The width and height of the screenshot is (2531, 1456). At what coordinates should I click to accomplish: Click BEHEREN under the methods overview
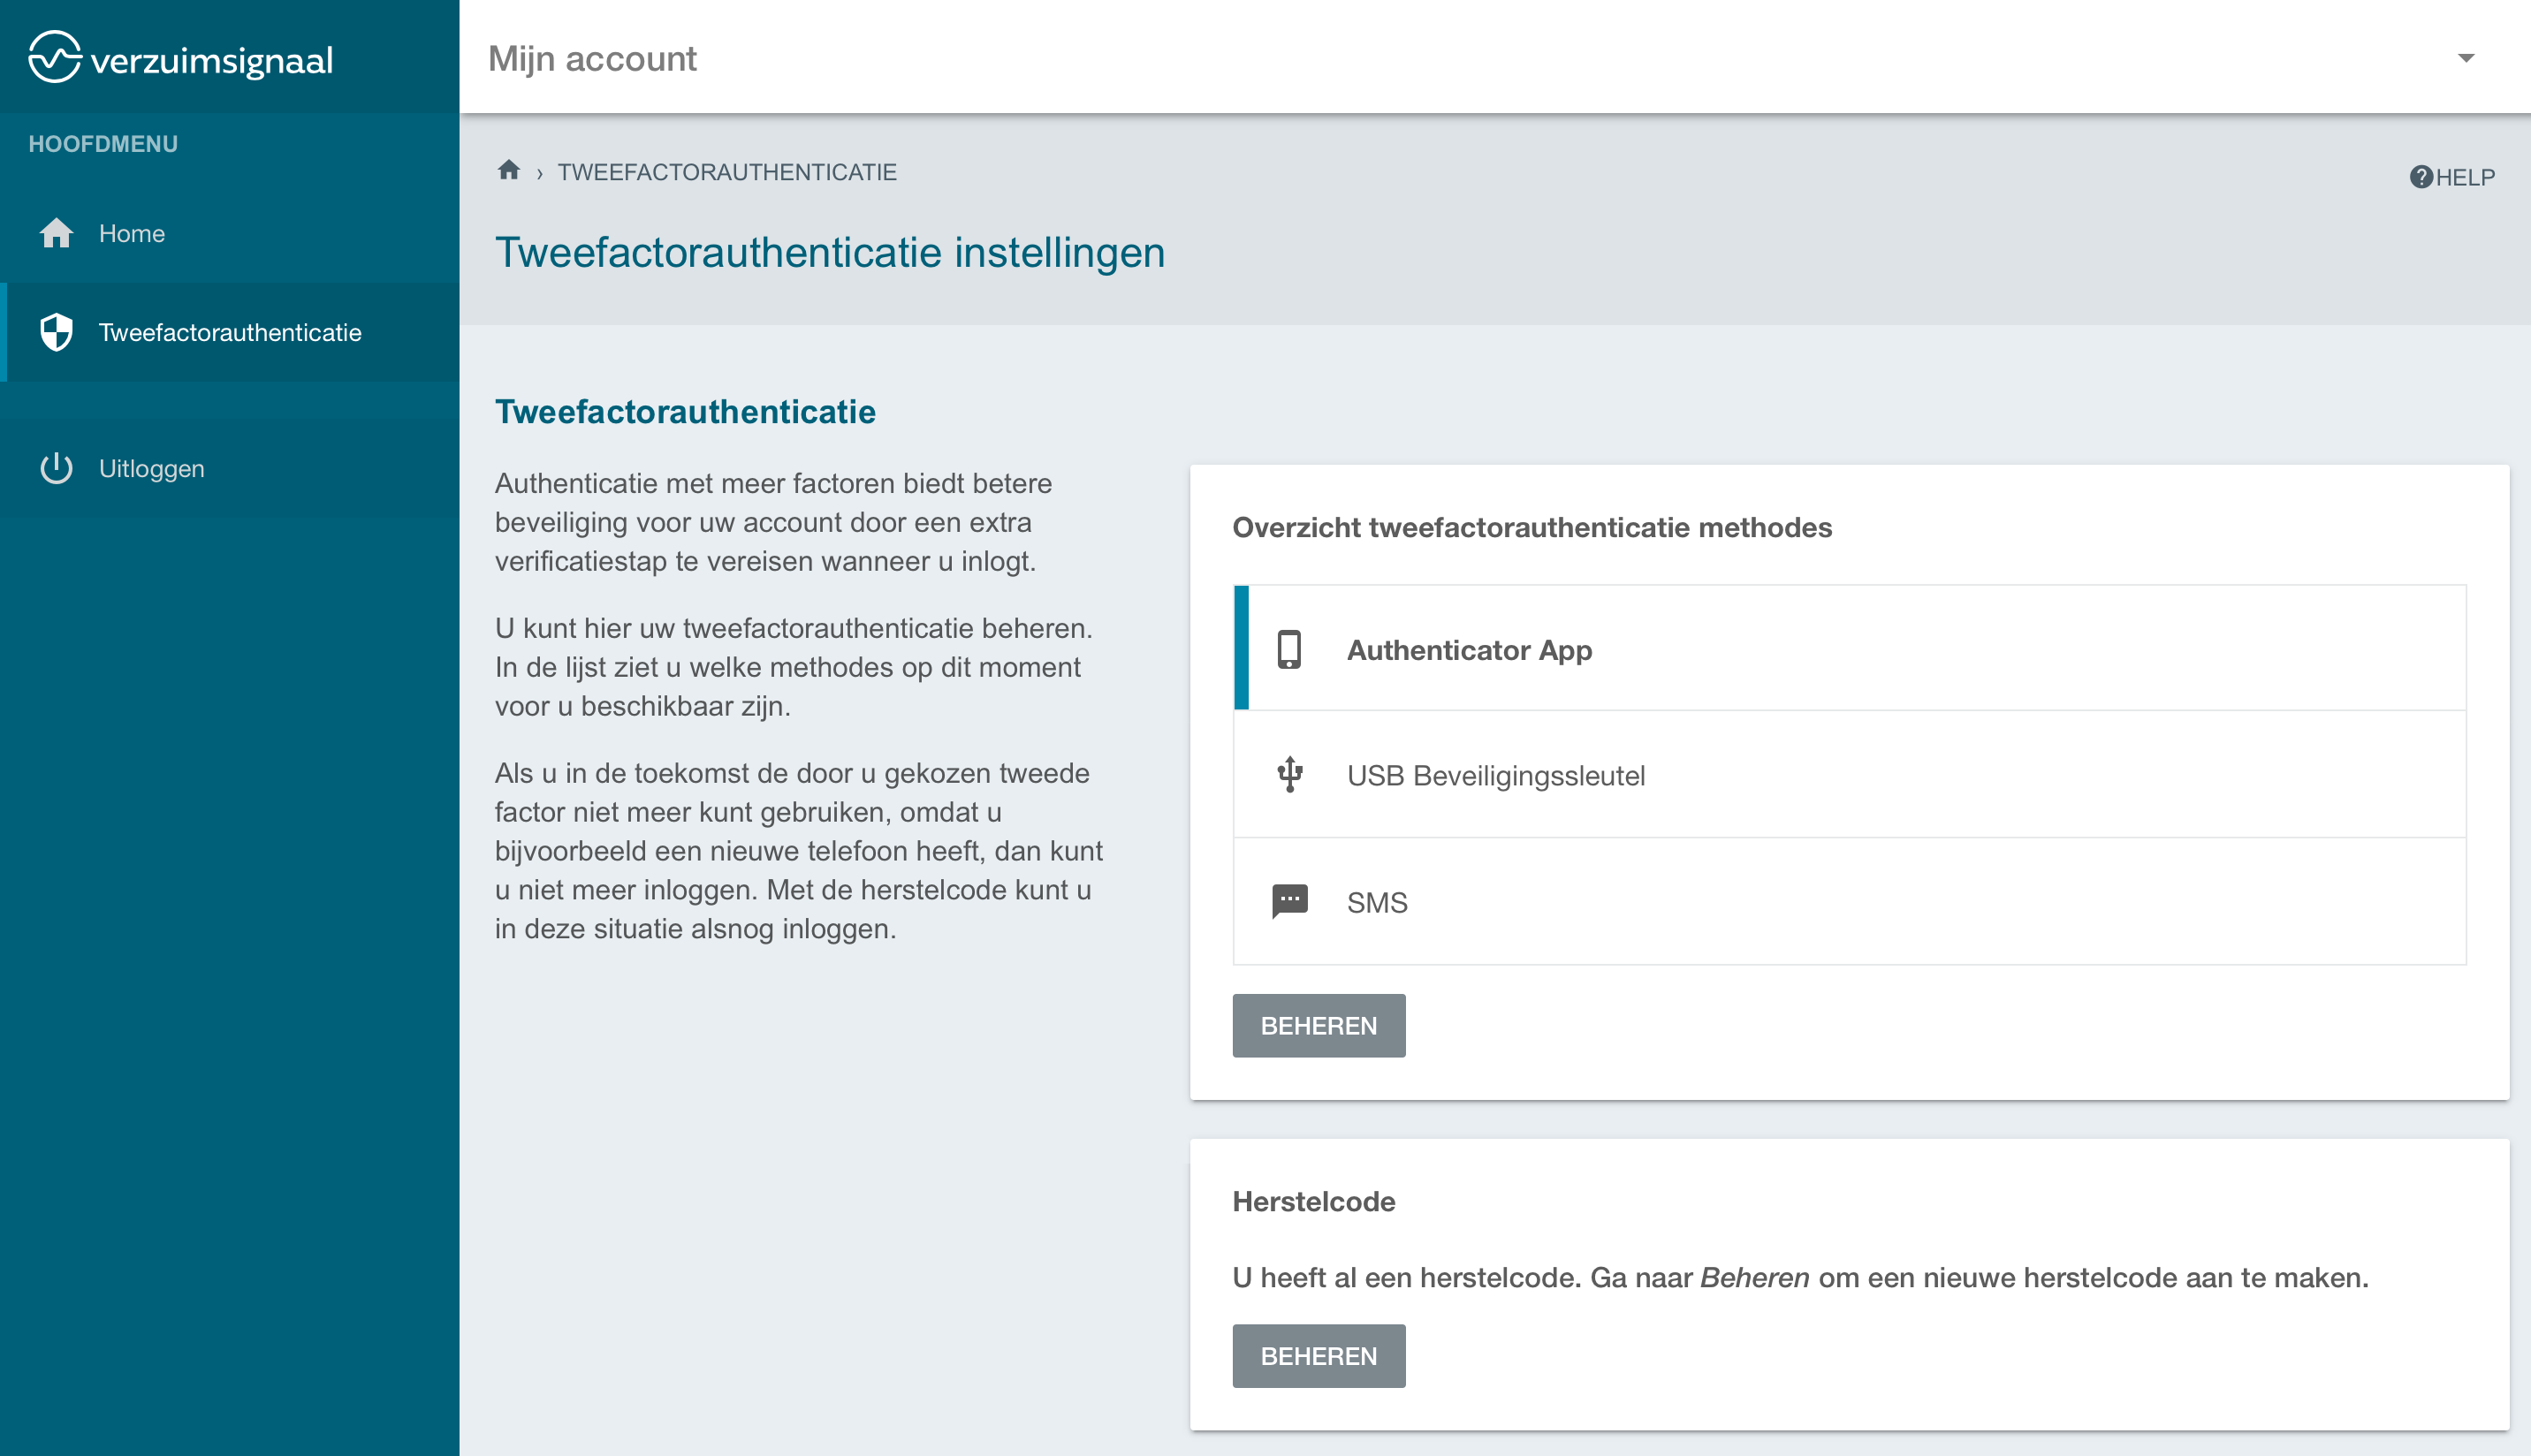1318,1025
